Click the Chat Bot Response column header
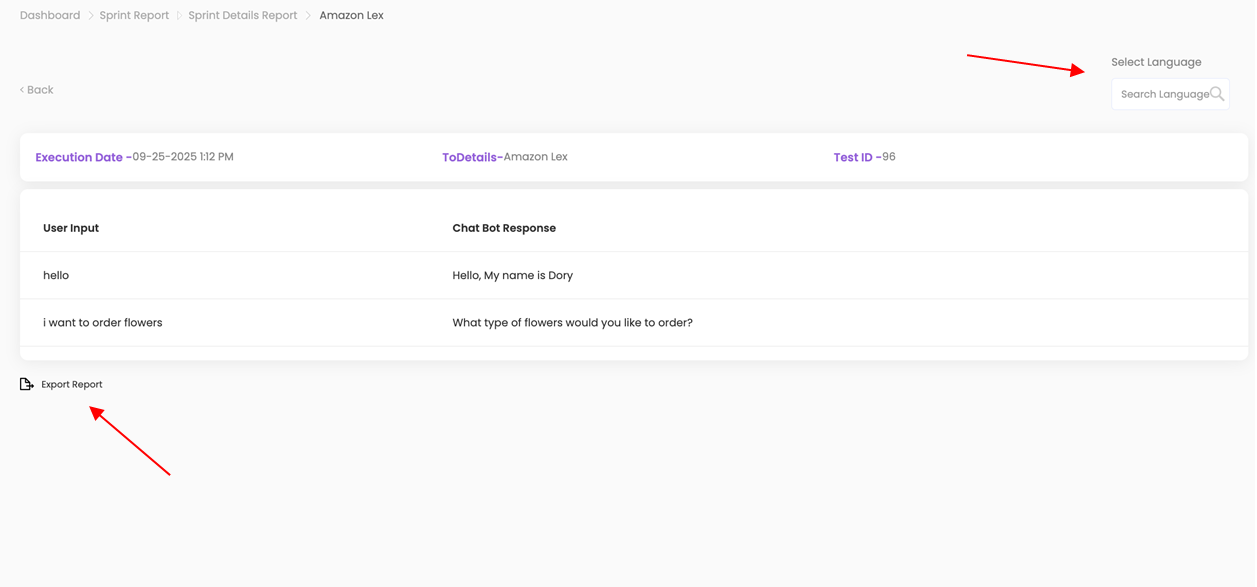Image resolution: width=1257 pixels, height=587 pixels. [504, 228]
